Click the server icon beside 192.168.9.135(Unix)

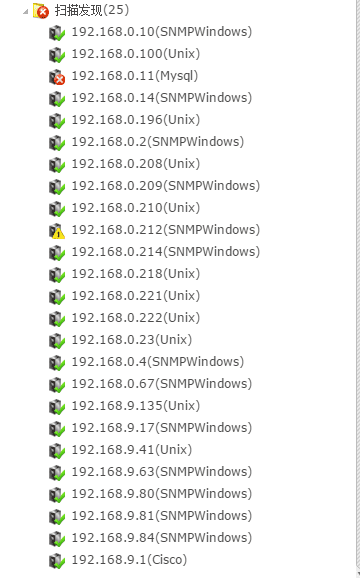57,407
